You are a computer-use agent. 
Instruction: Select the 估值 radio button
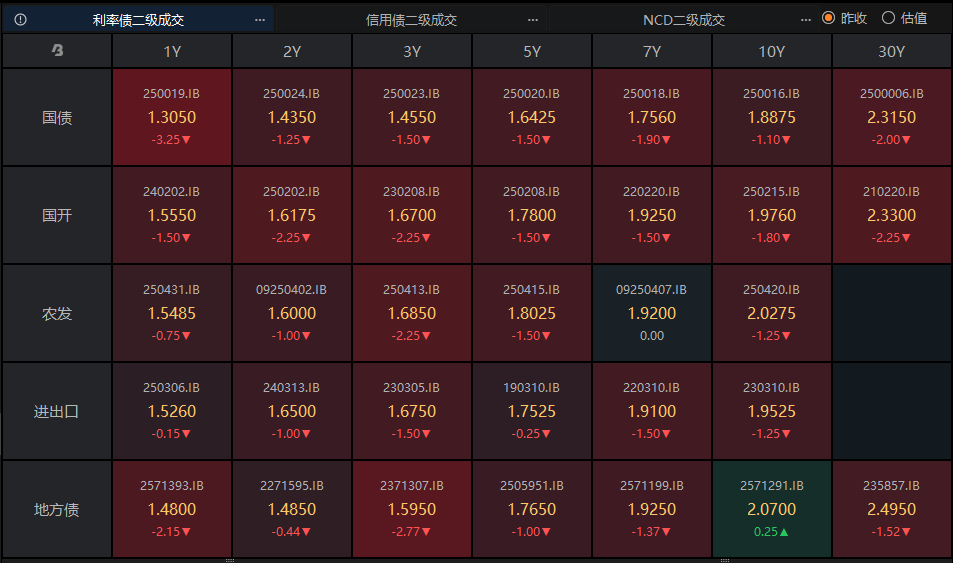[888, 18]
